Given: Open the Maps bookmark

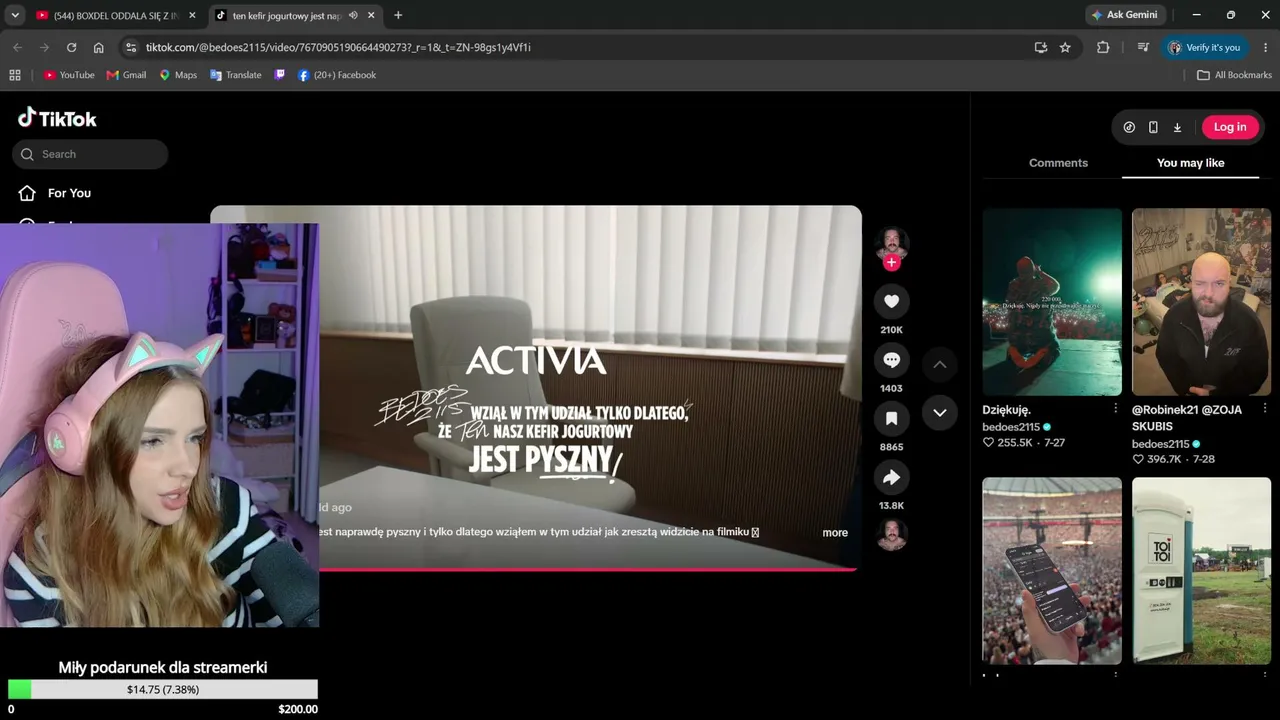Looking at the screenshot, I should (x=178, y=75).
